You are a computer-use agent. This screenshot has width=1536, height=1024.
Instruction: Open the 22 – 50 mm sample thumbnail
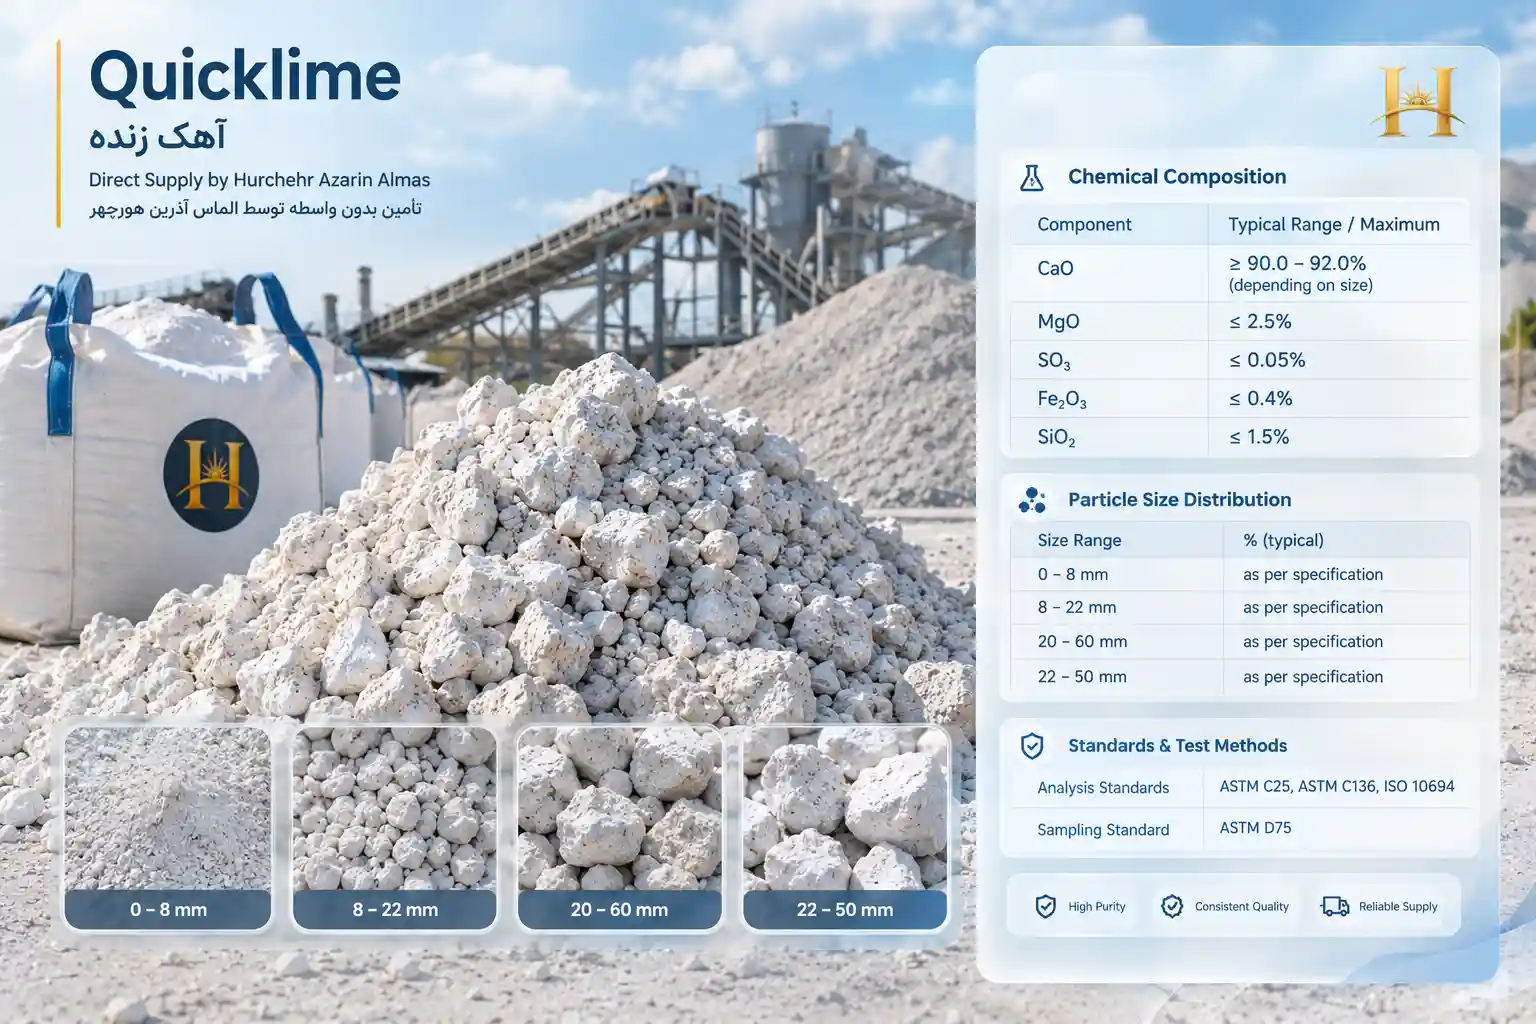click(845, 828)
